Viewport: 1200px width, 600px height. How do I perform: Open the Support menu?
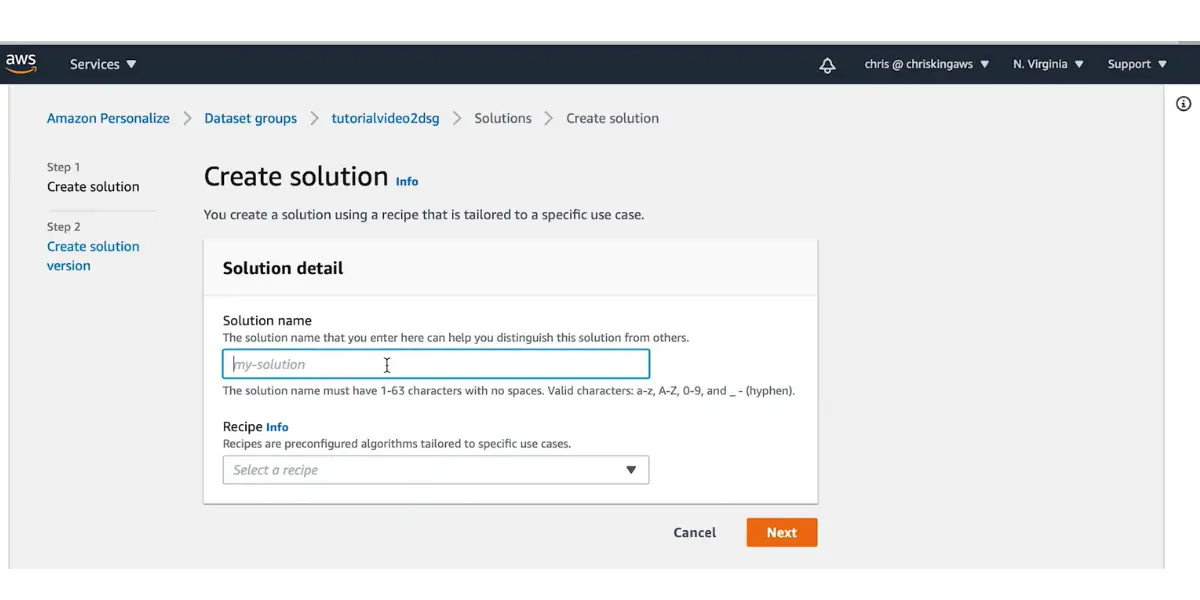pos(1137,64)
